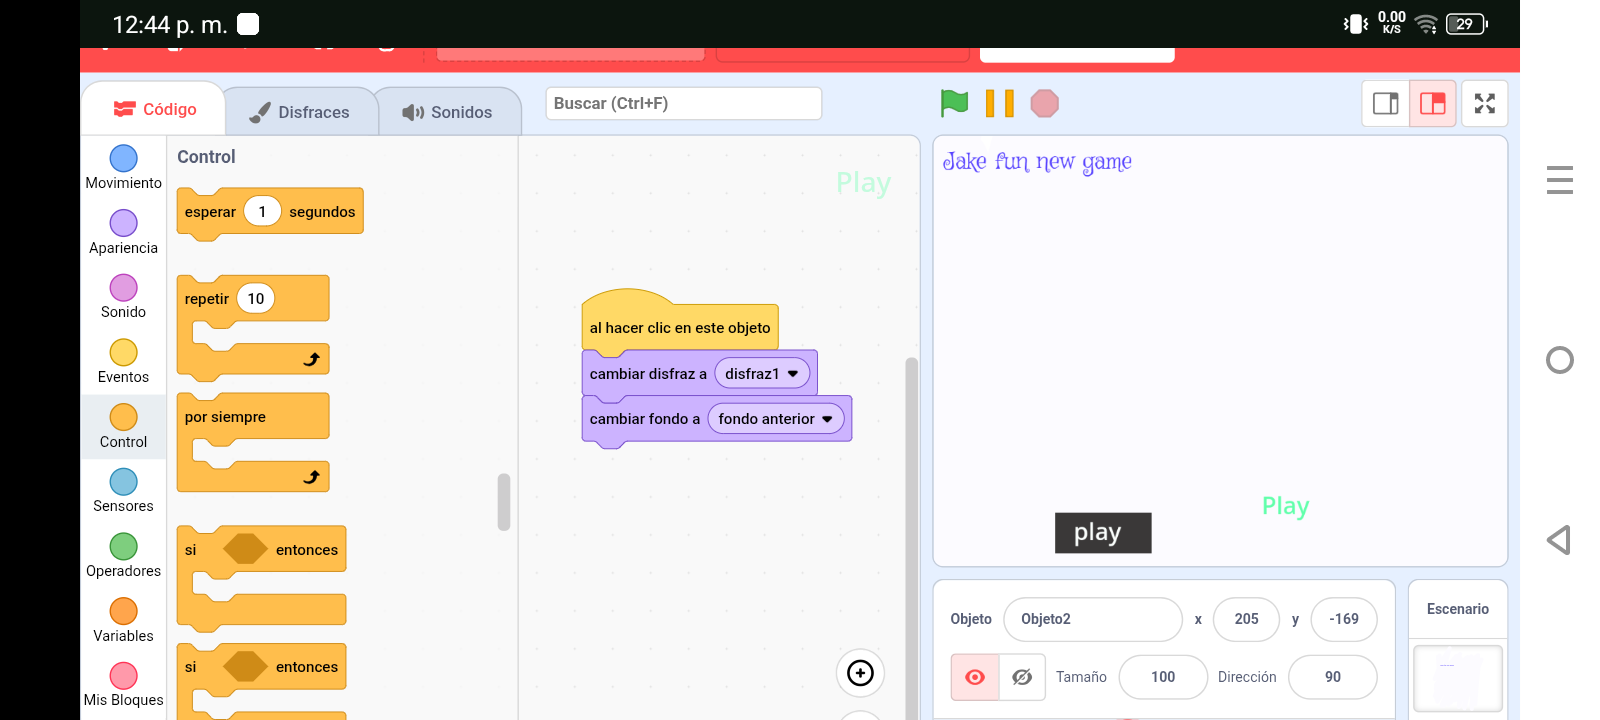Image resolution: width=1600 pixels, height=720 pixels.
Task: Select the Operadores block category
Action: coord(123,555)
